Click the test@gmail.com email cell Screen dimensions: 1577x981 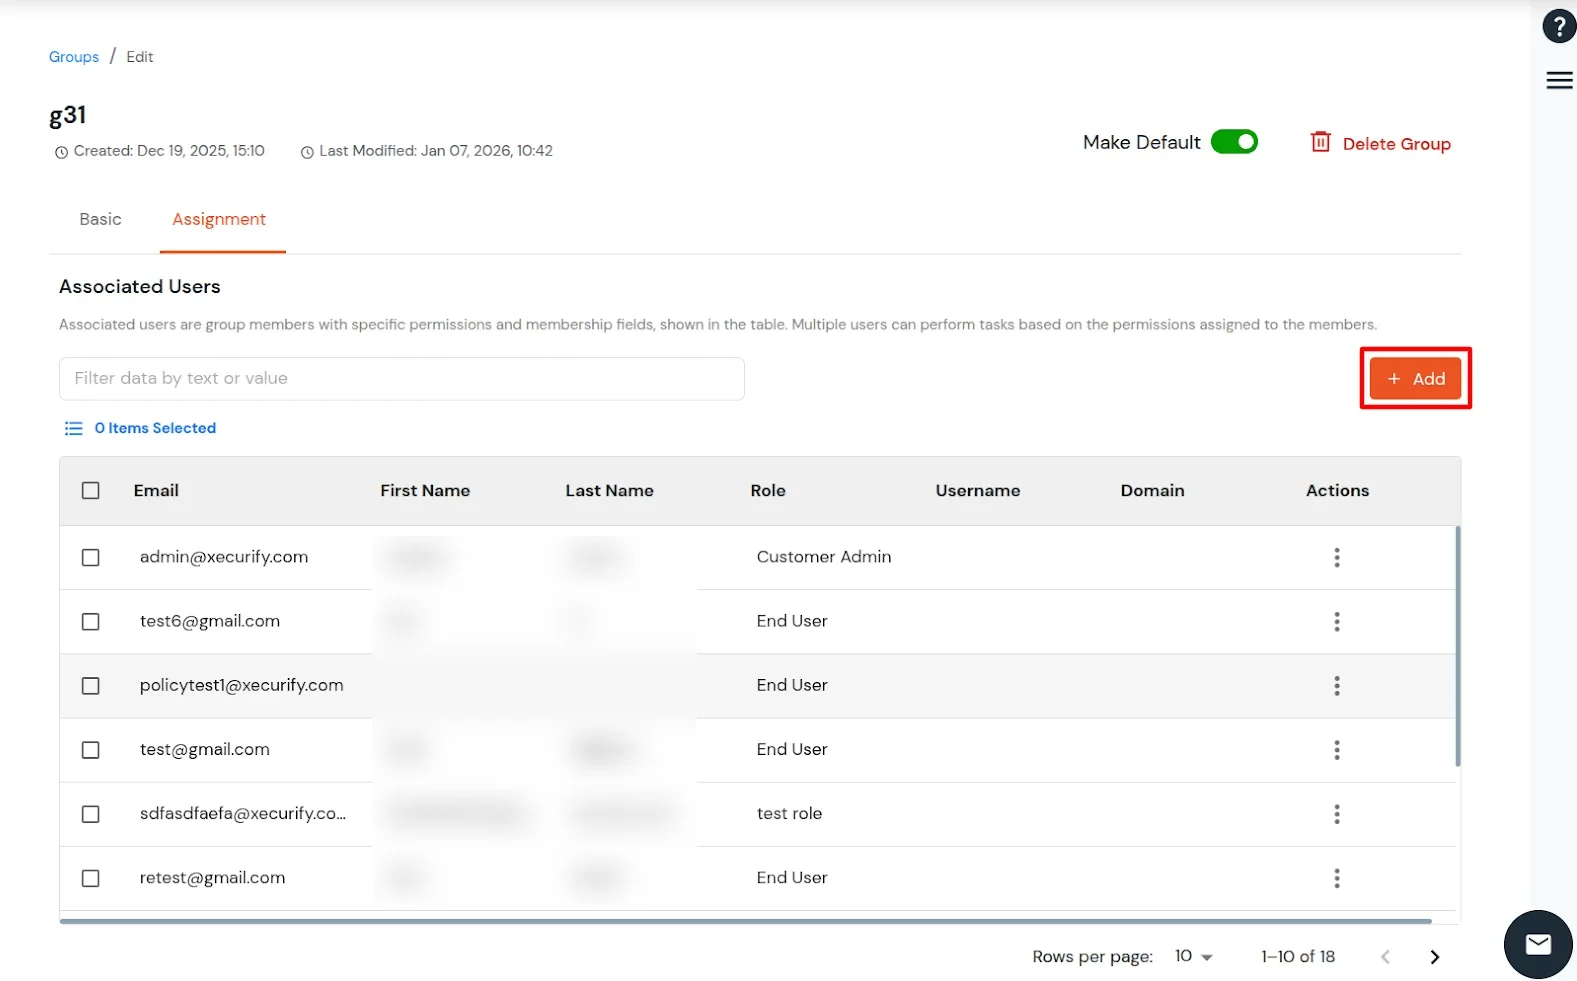205,749
